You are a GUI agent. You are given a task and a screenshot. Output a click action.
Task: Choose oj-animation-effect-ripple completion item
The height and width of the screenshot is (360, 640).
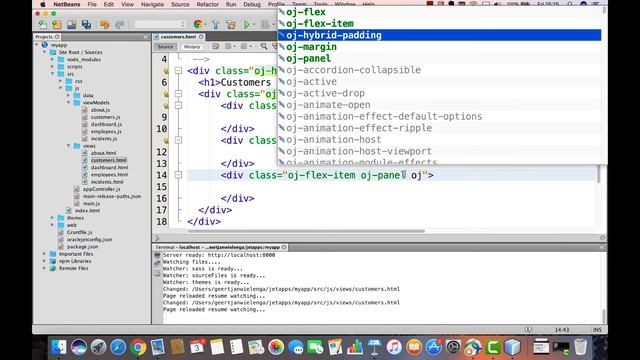(439, 128)
